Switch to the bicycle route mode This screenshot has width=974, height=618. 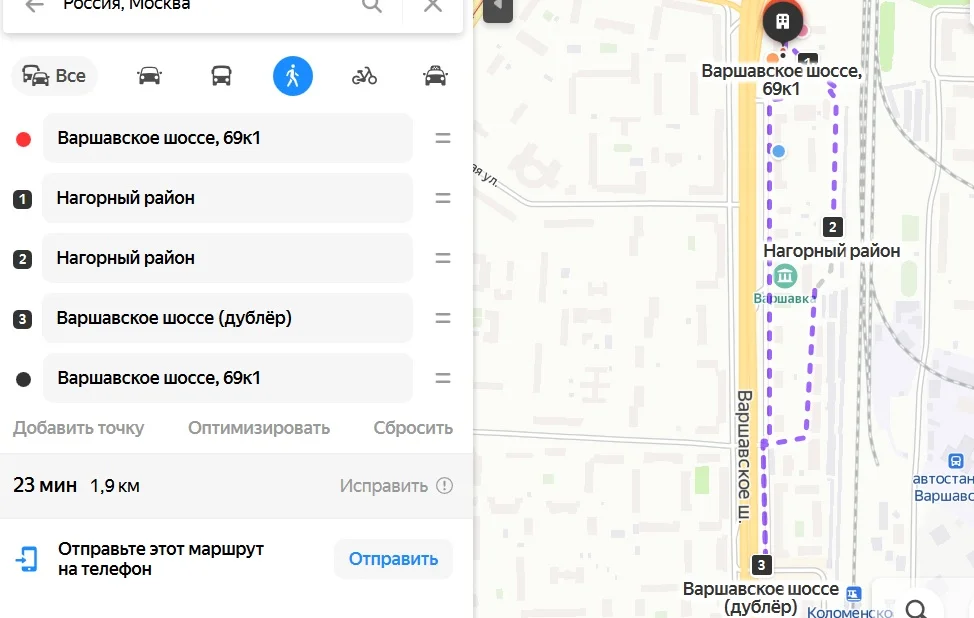click(364, 76)
